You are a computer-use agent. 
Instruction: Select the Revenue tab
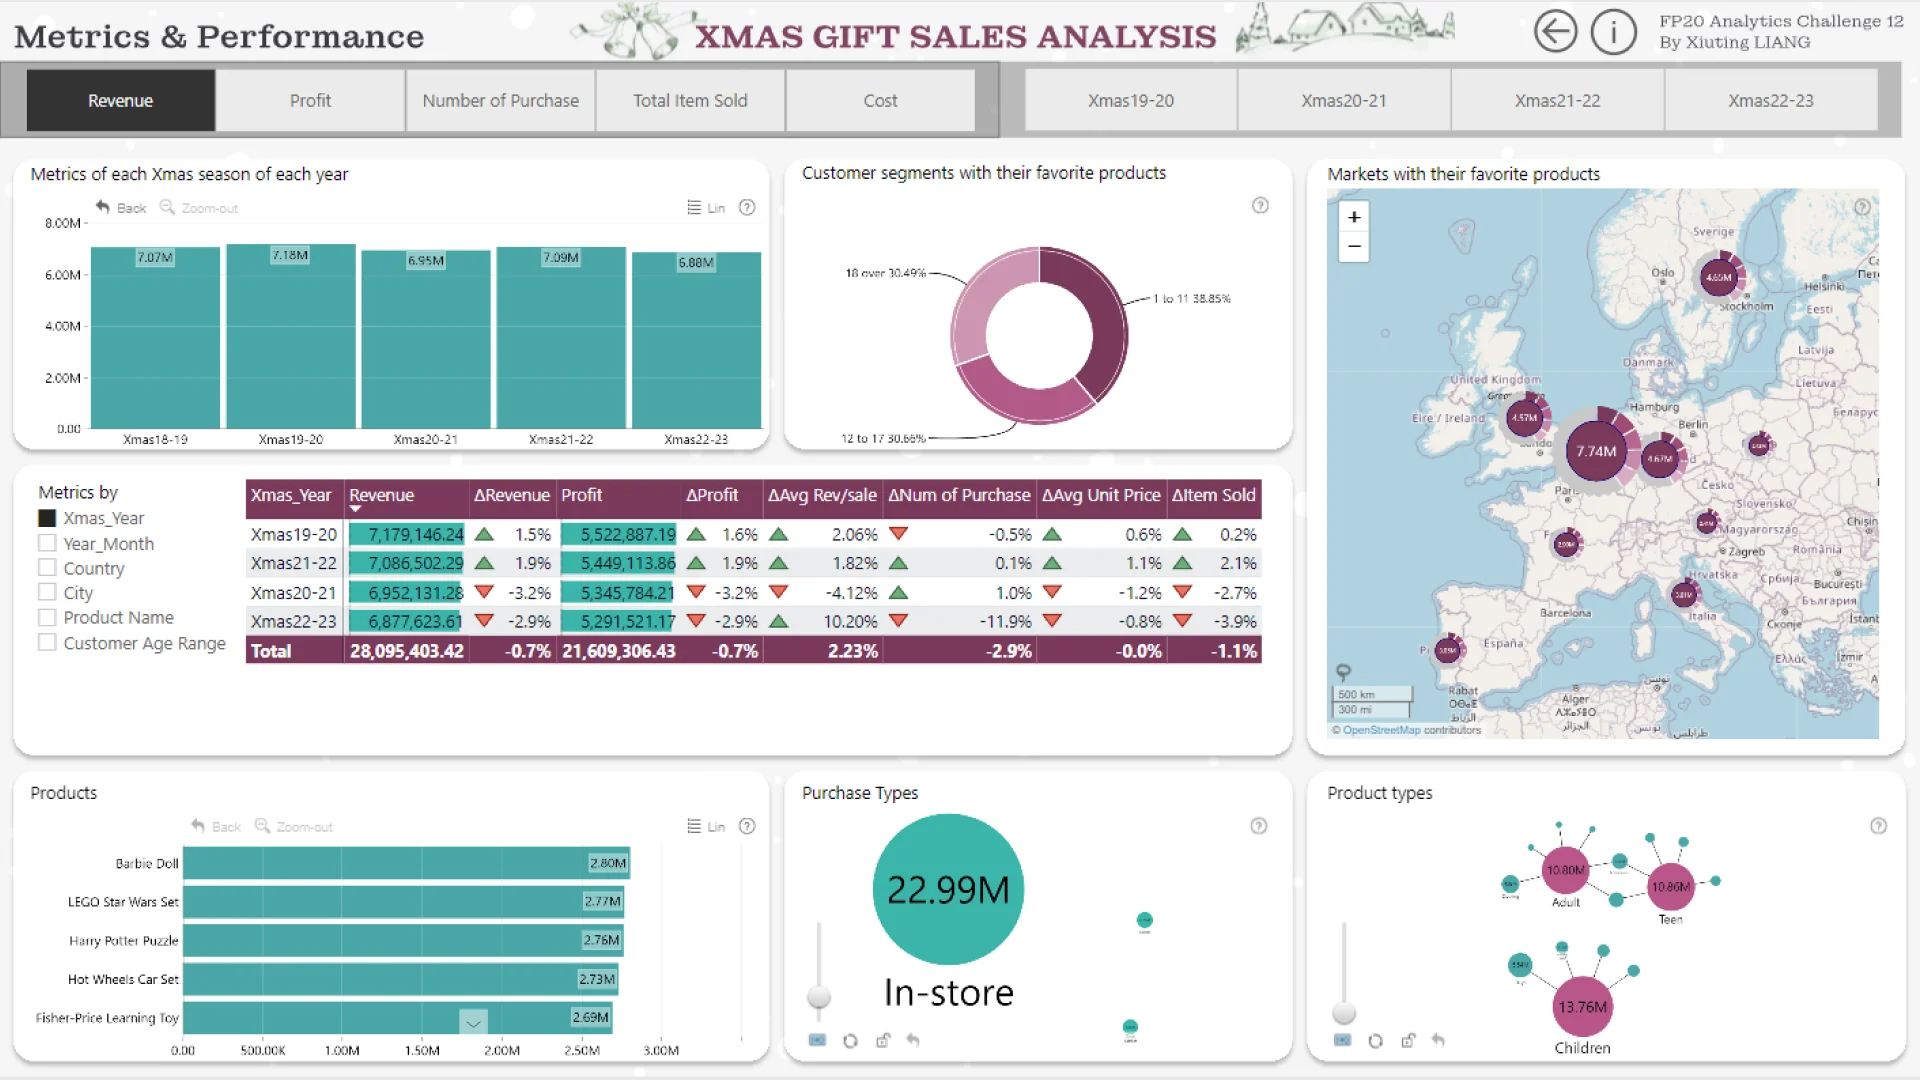pos(120,100)
